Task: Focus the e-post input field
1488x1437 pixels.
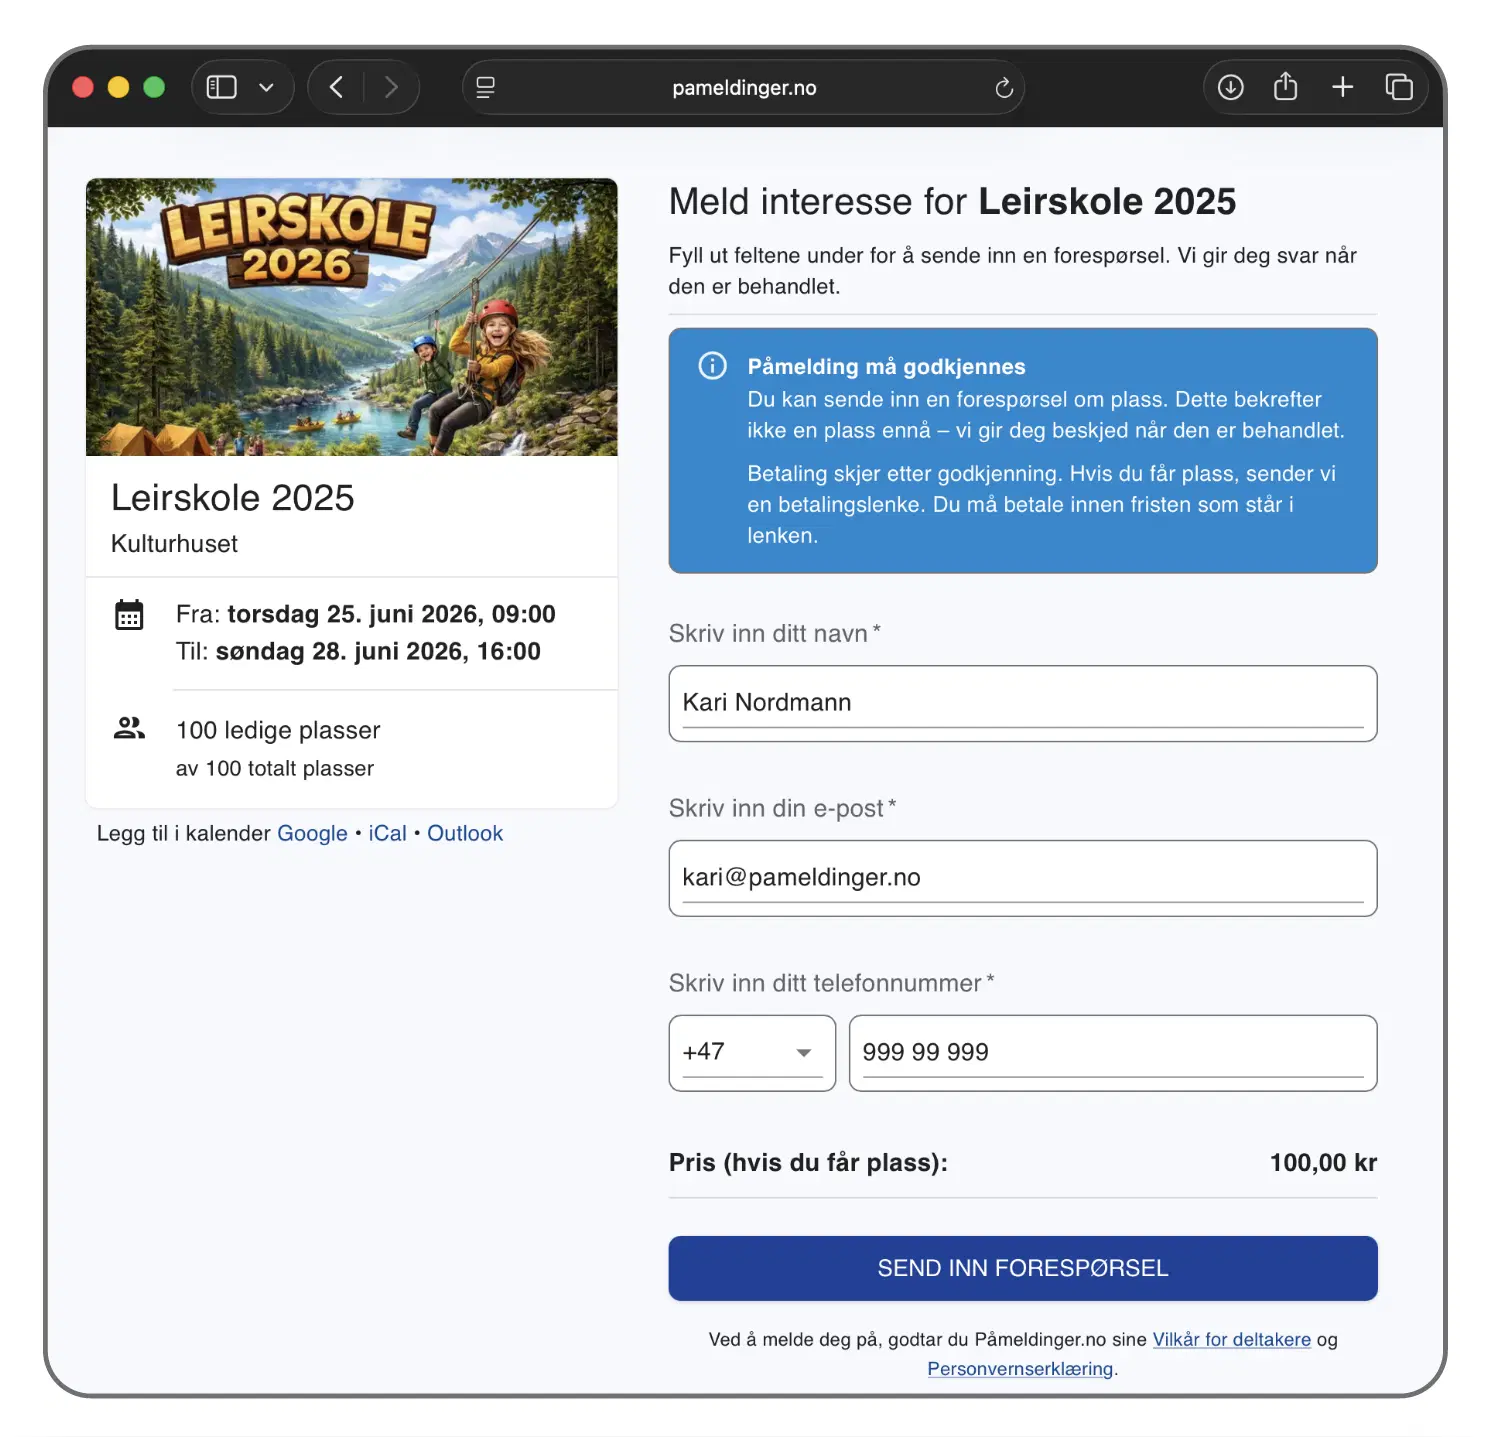Action: pos(1022,878)
